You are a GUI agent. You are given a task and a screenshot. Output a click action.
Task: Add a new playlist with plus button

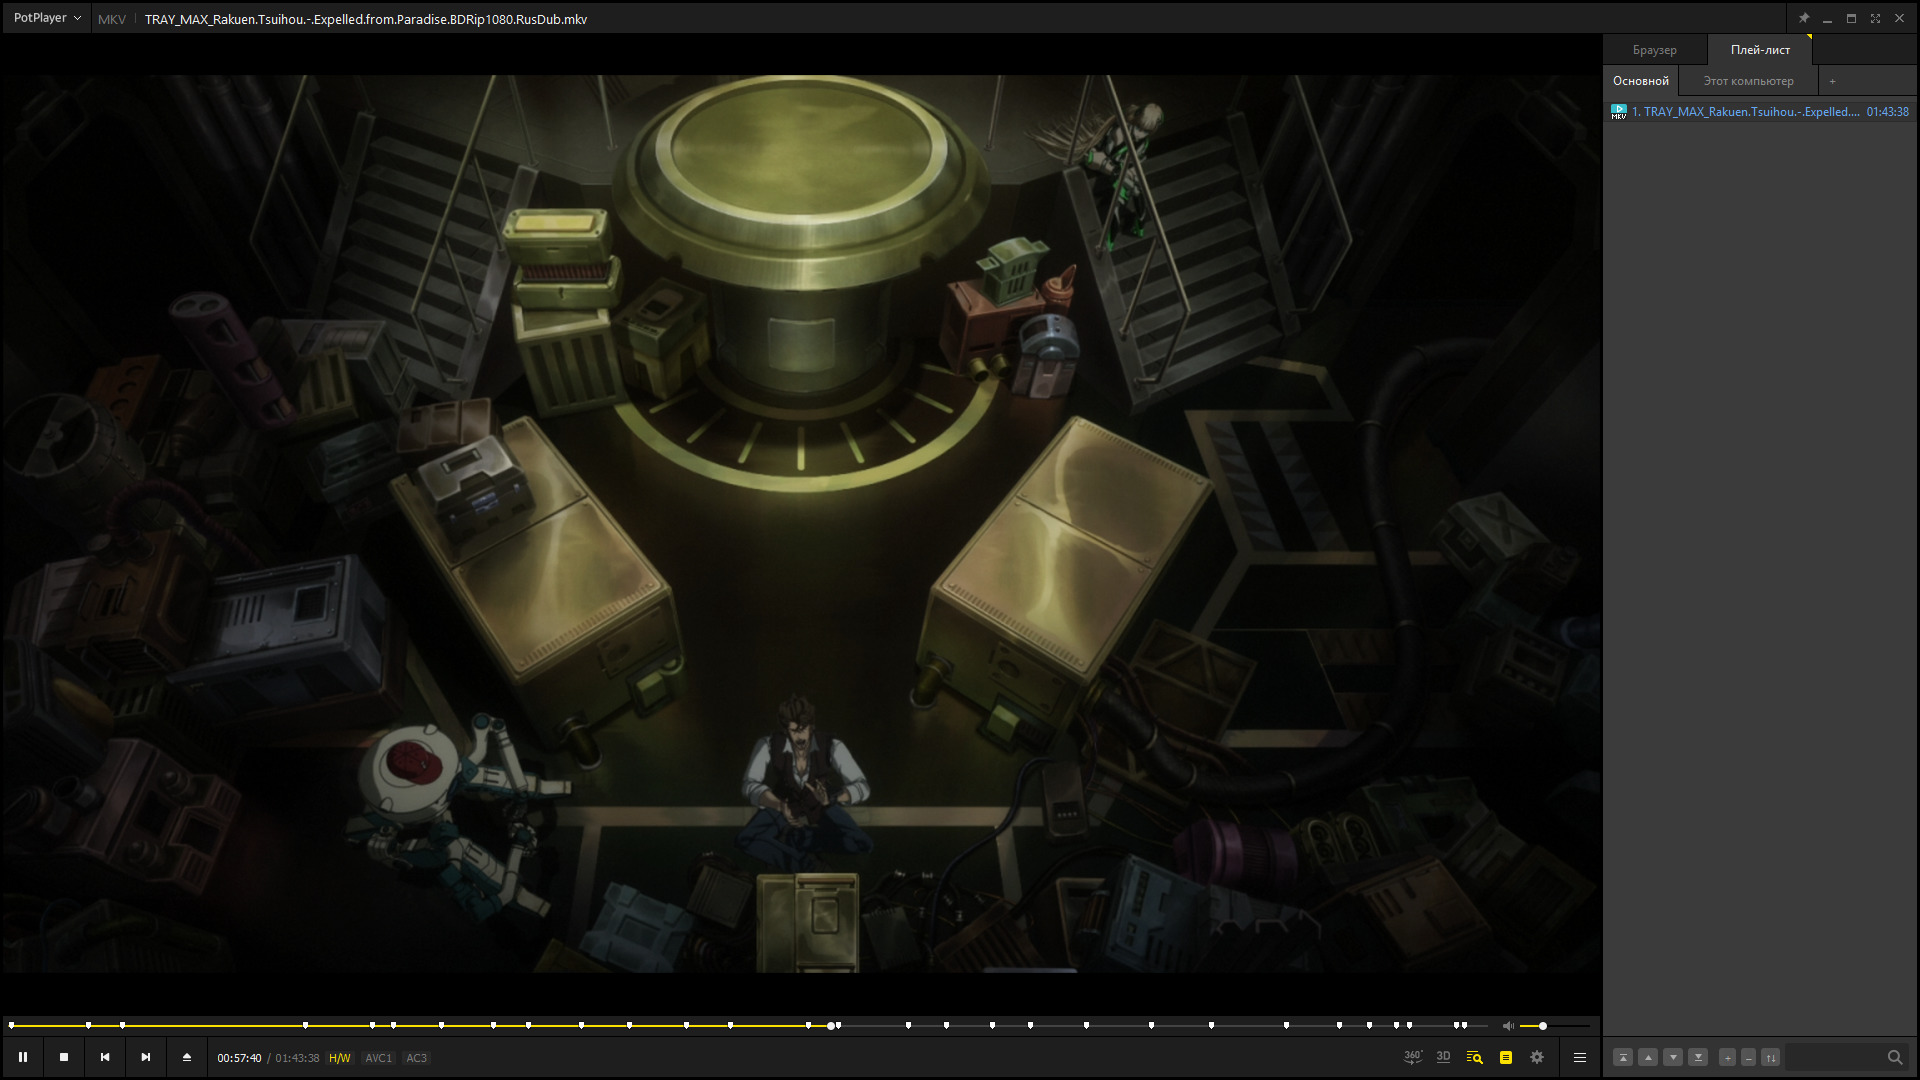[x=1832, y=81]
